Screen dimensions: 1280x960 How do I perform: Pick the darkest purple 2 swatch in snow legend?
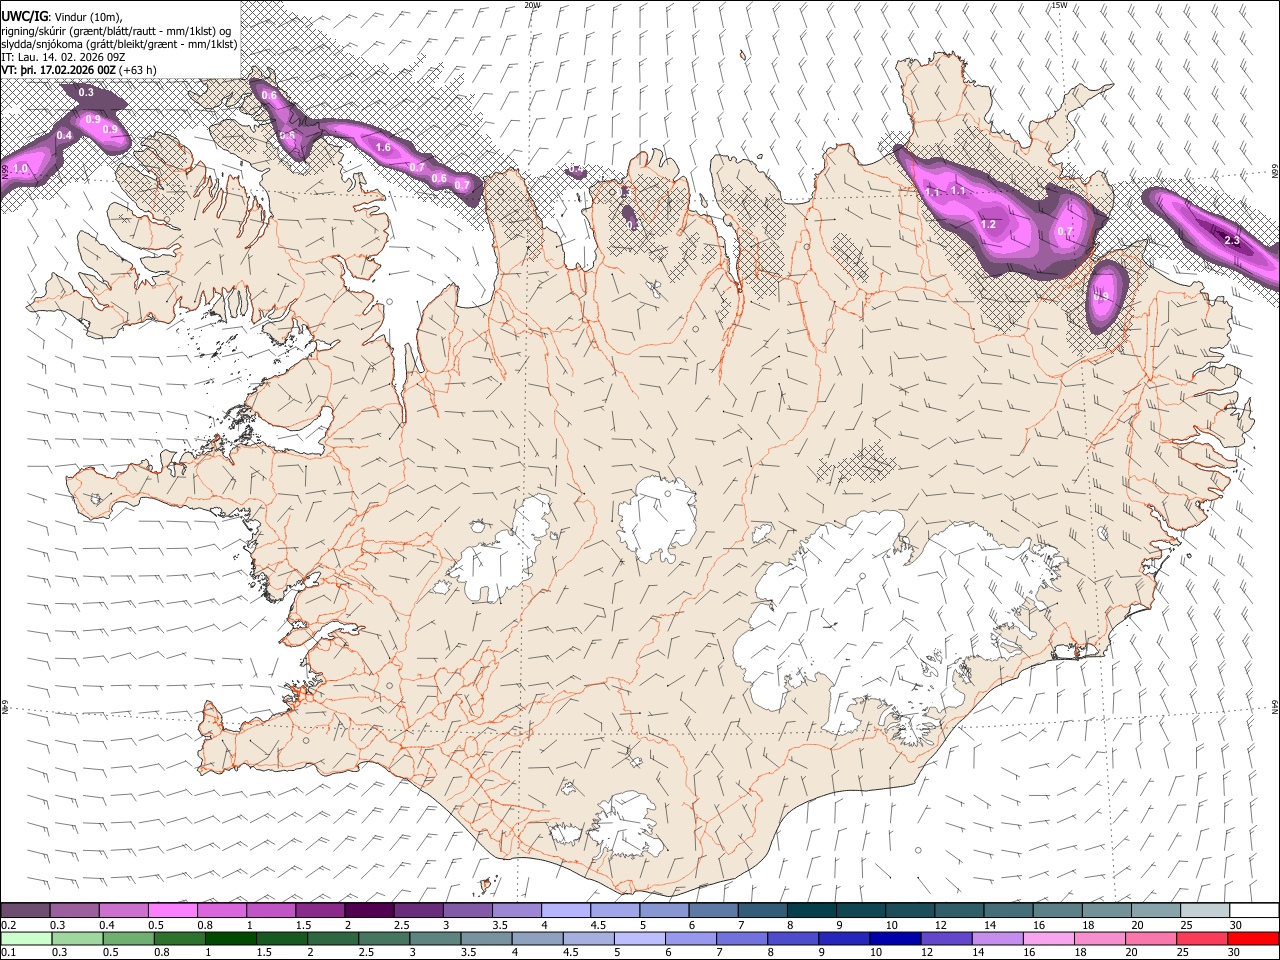[x=368, y=910]
